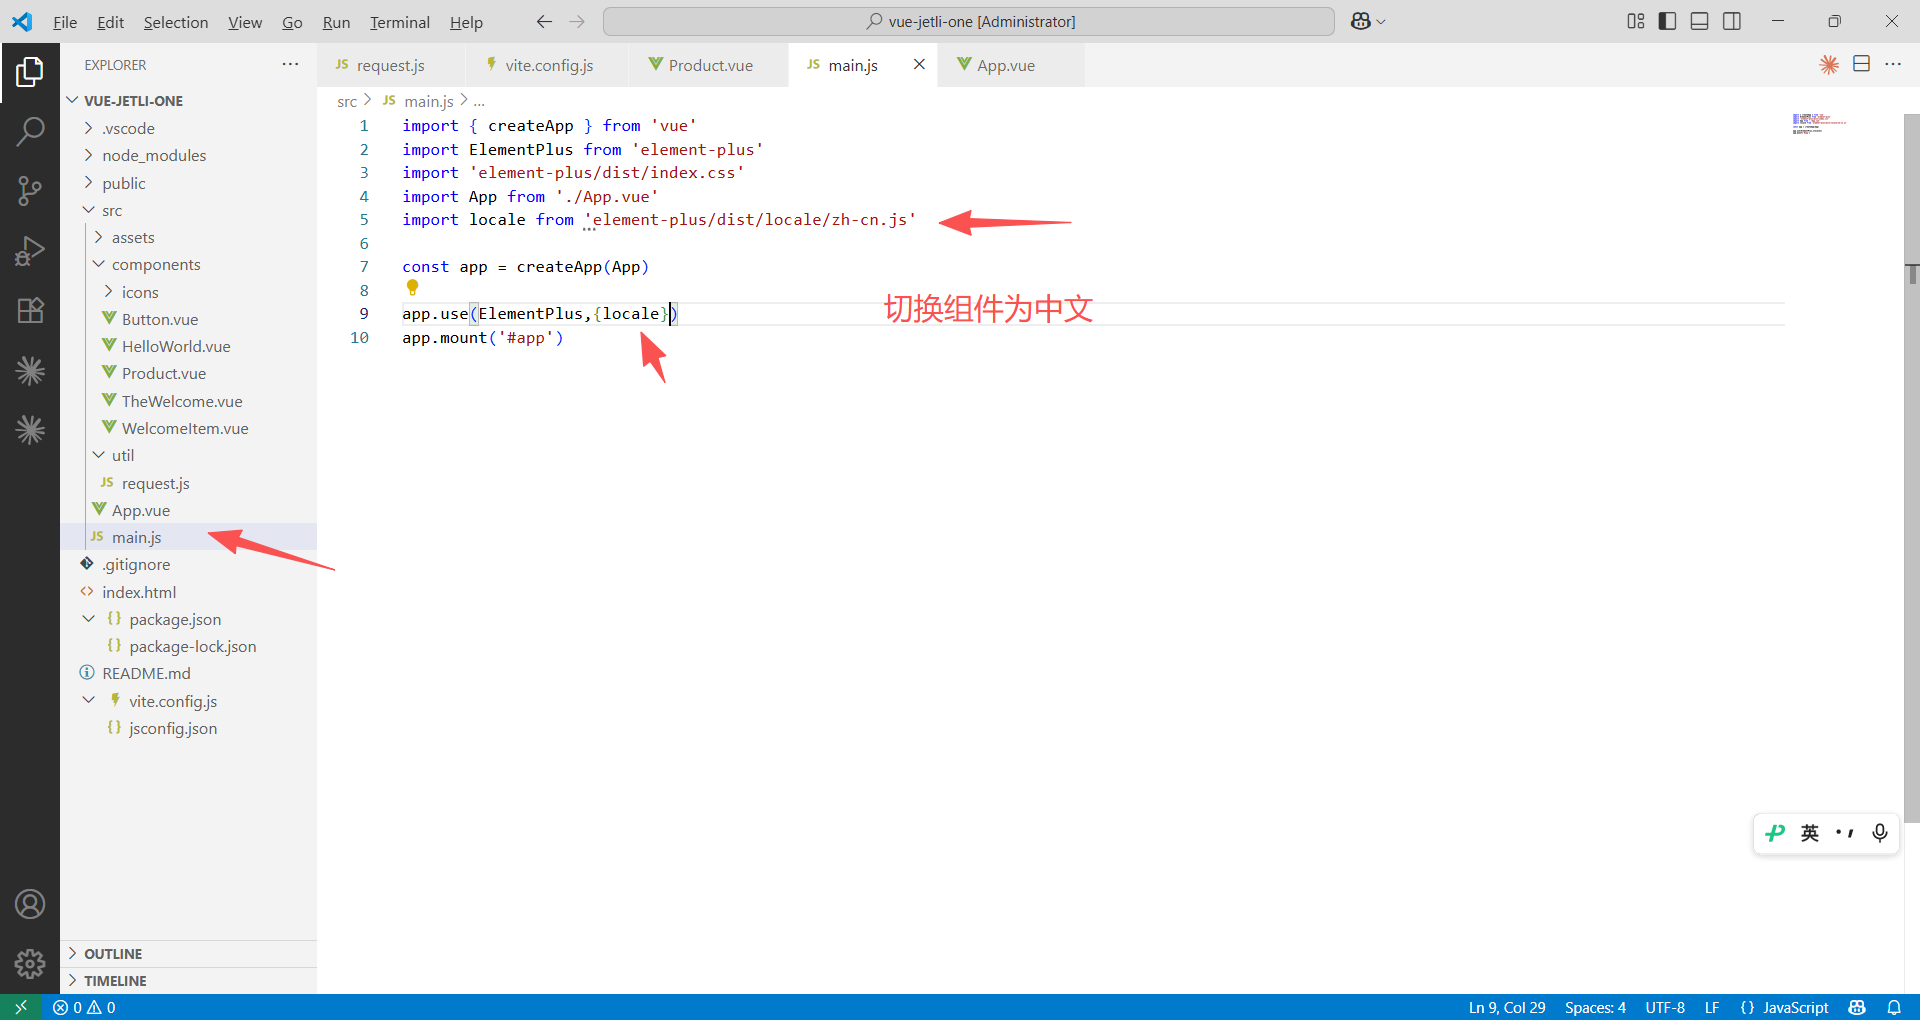Toggle the secondary side bar
Screen dimensions: 1920x1020
(1732, 21)
